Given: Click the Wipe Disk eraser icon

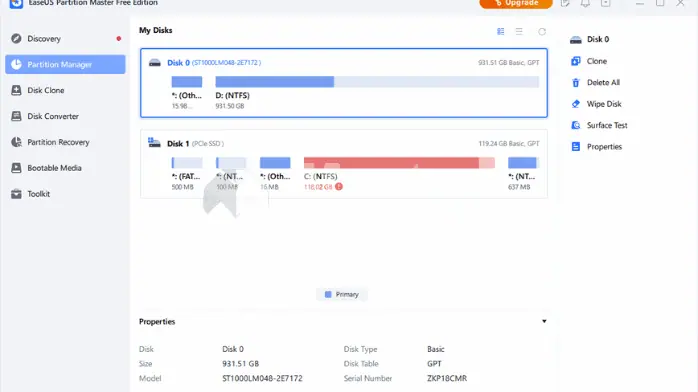Looking at the screenshot, I should (x=576, y=104).
